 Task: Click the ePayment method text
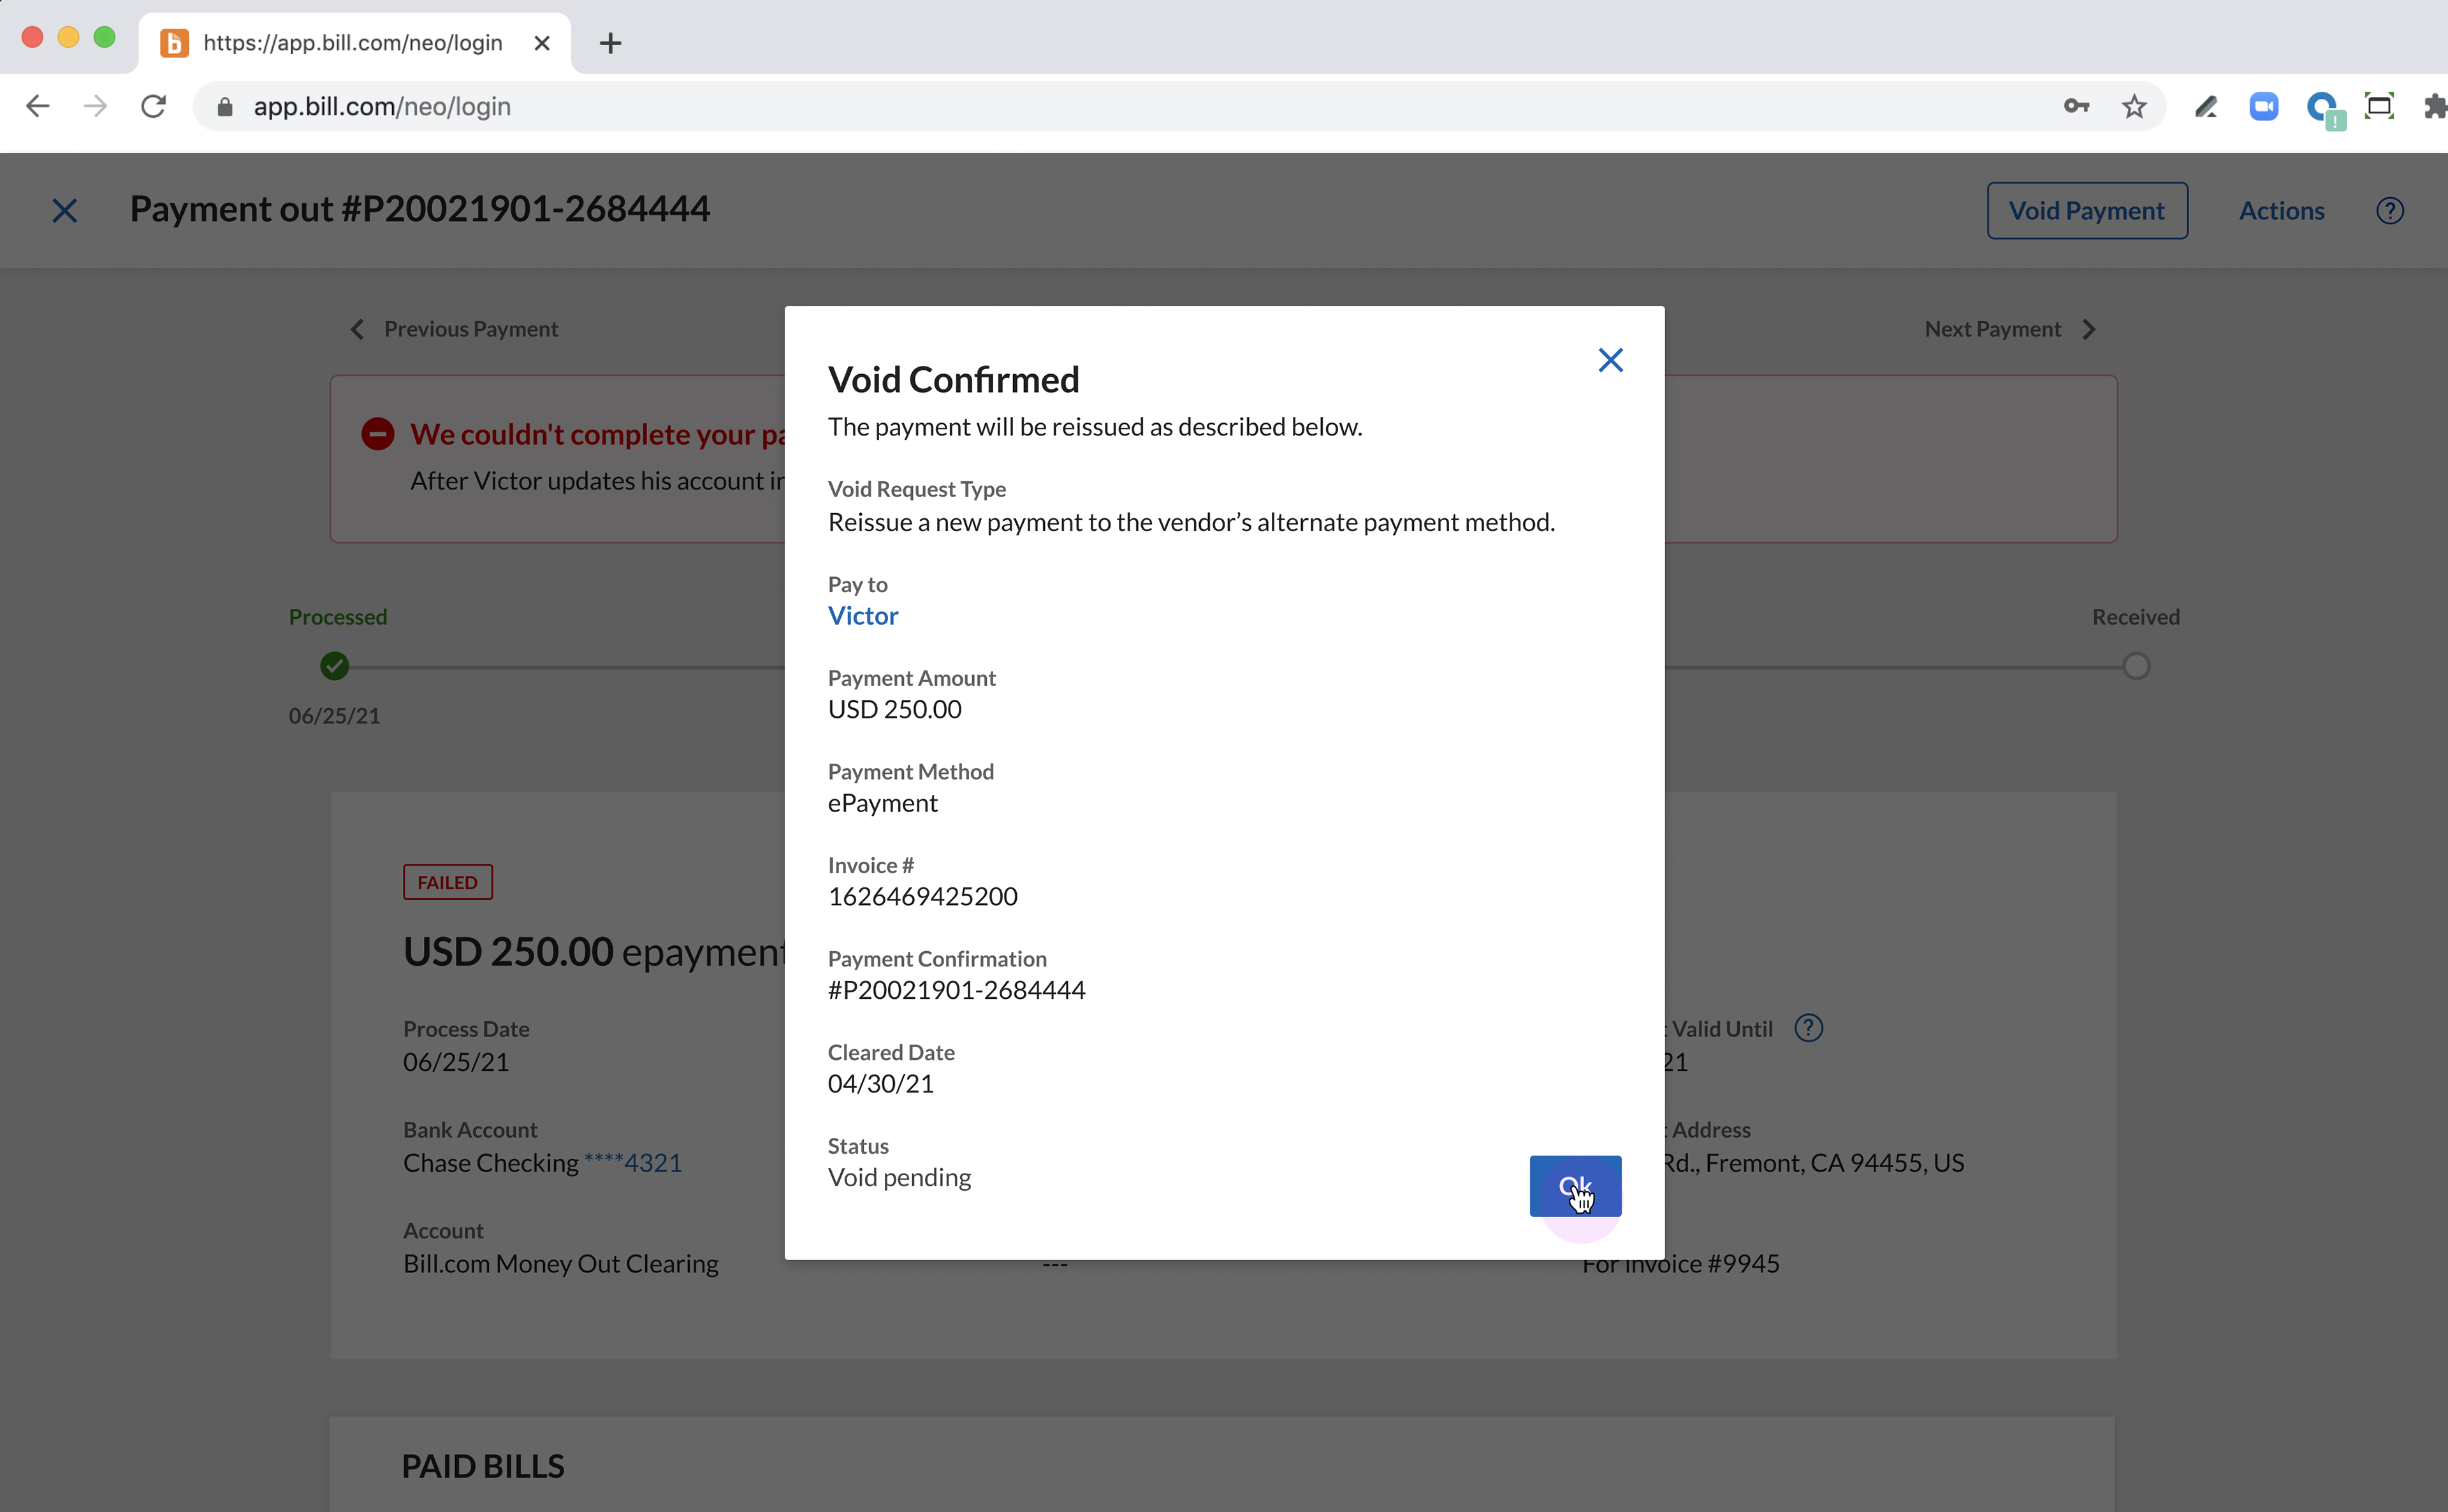pyautogui.click(x=882, y=803)
